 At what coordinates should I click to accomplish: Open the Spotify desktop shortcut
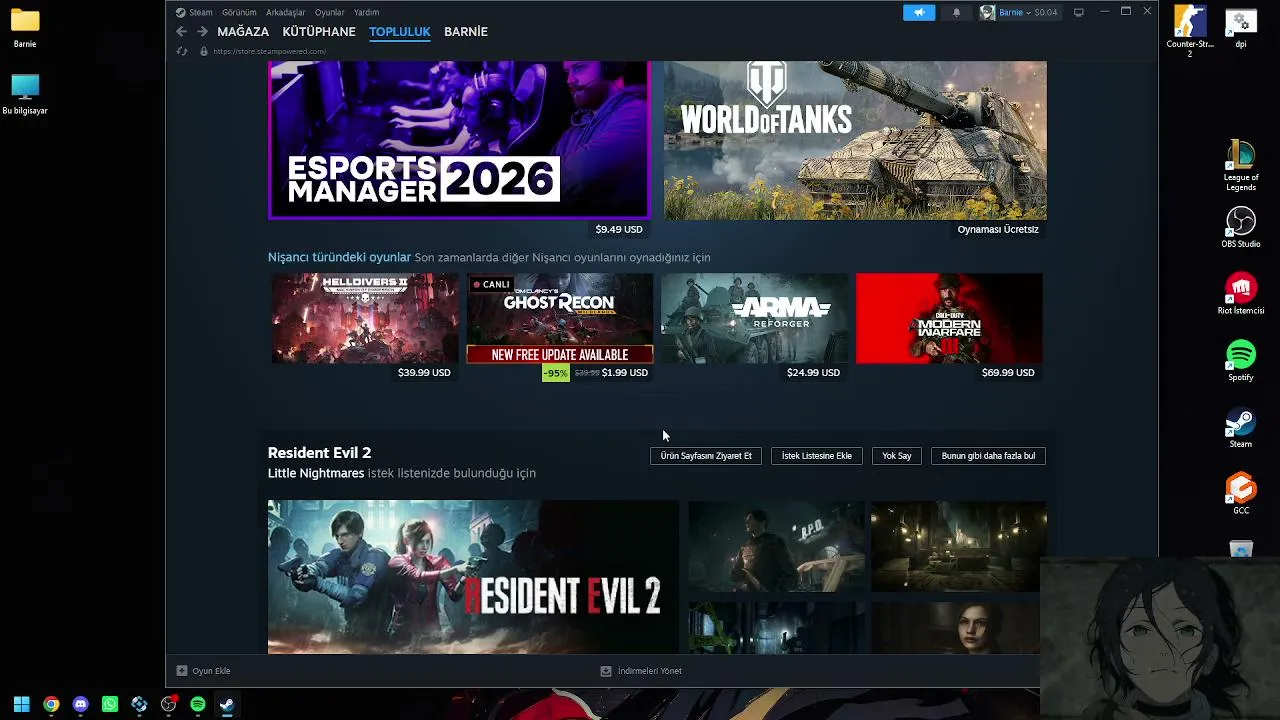[1241, 361]
